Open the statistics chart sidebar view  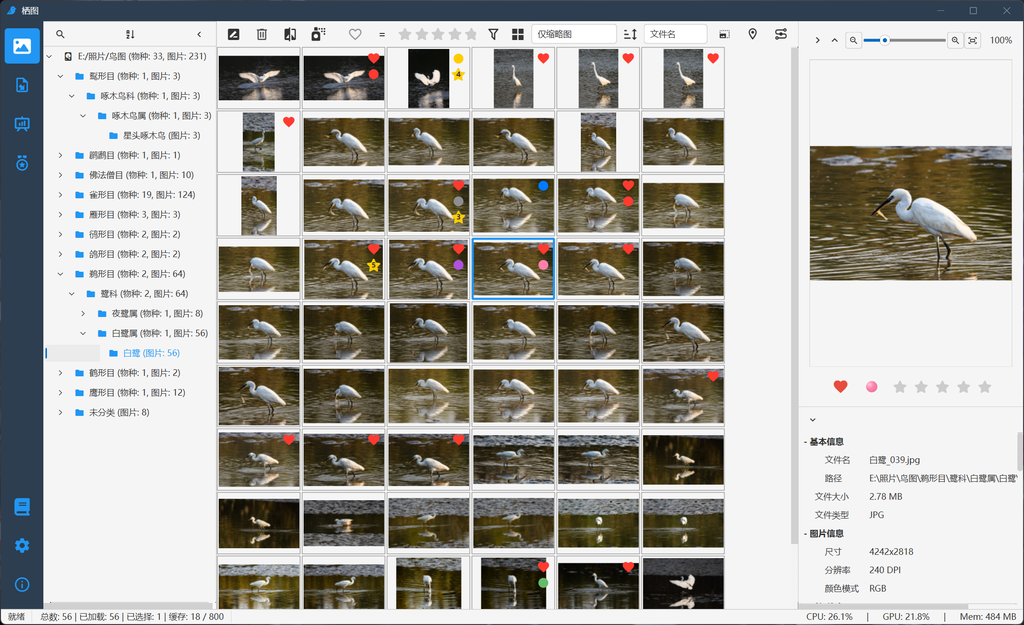(22, 124)
